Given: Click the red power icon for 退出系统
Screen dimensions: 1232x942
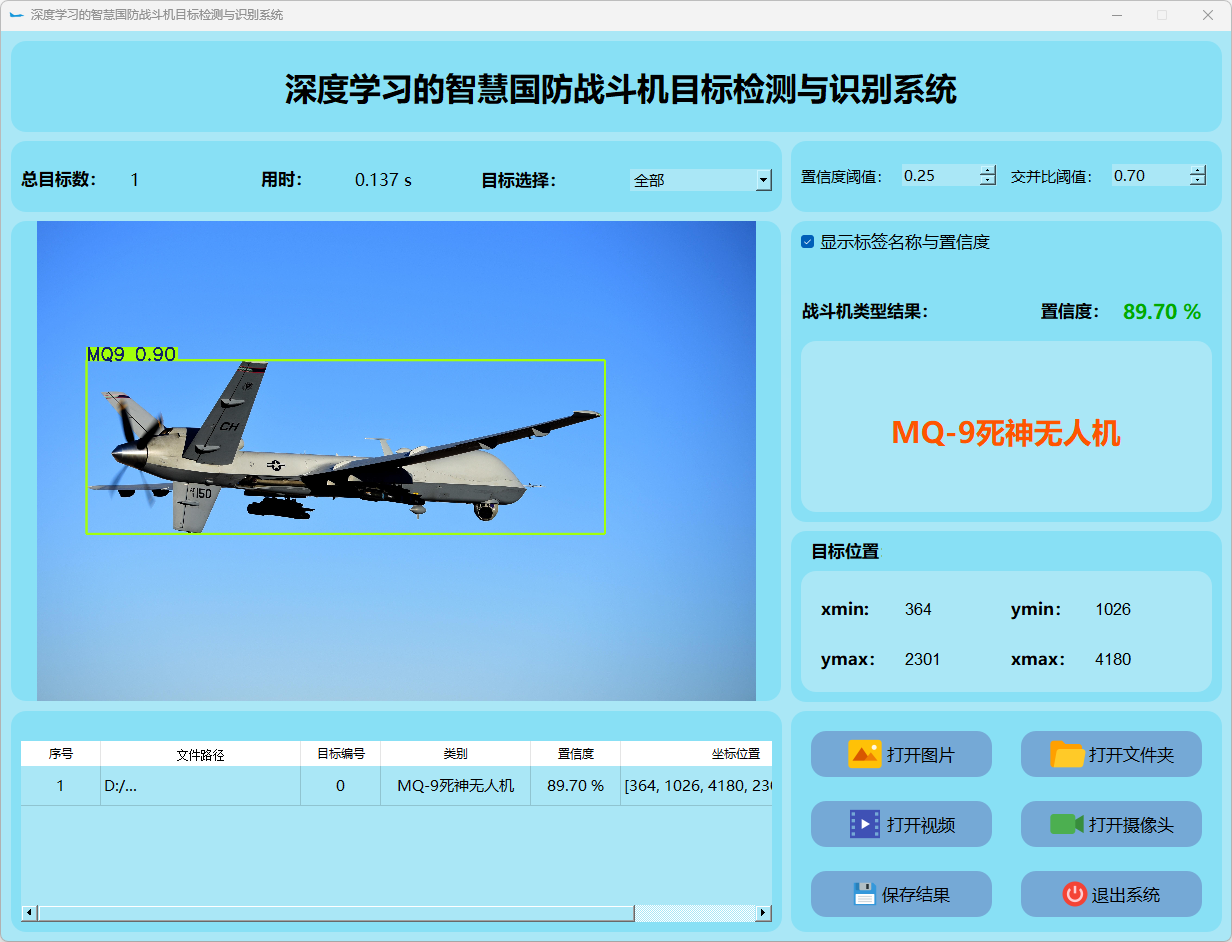Looking at the screenshot, I should [1074, 894].
